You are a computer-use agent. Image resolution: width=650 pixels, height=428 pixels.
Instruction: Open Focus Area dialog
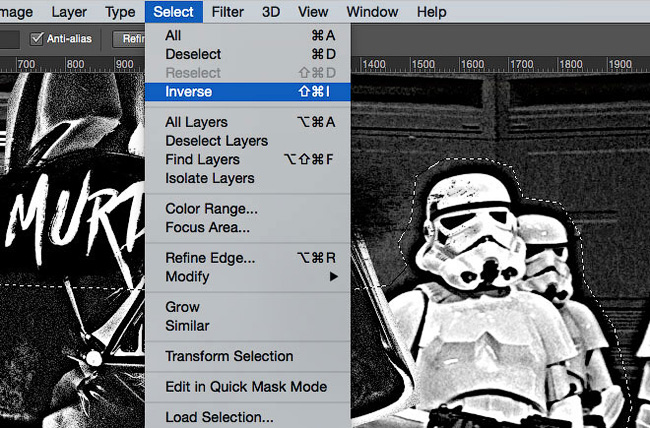[x=248, y=227]
